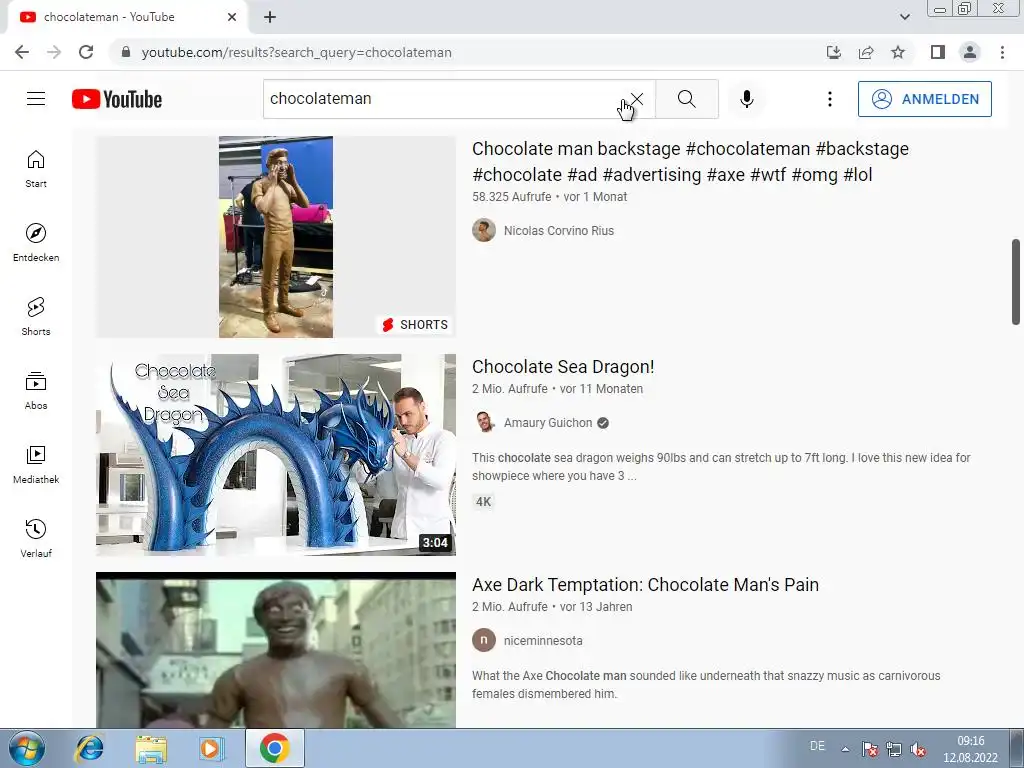Click the 58.325 Aufrufe view count
1024x768 pixels.
[511, 197]
